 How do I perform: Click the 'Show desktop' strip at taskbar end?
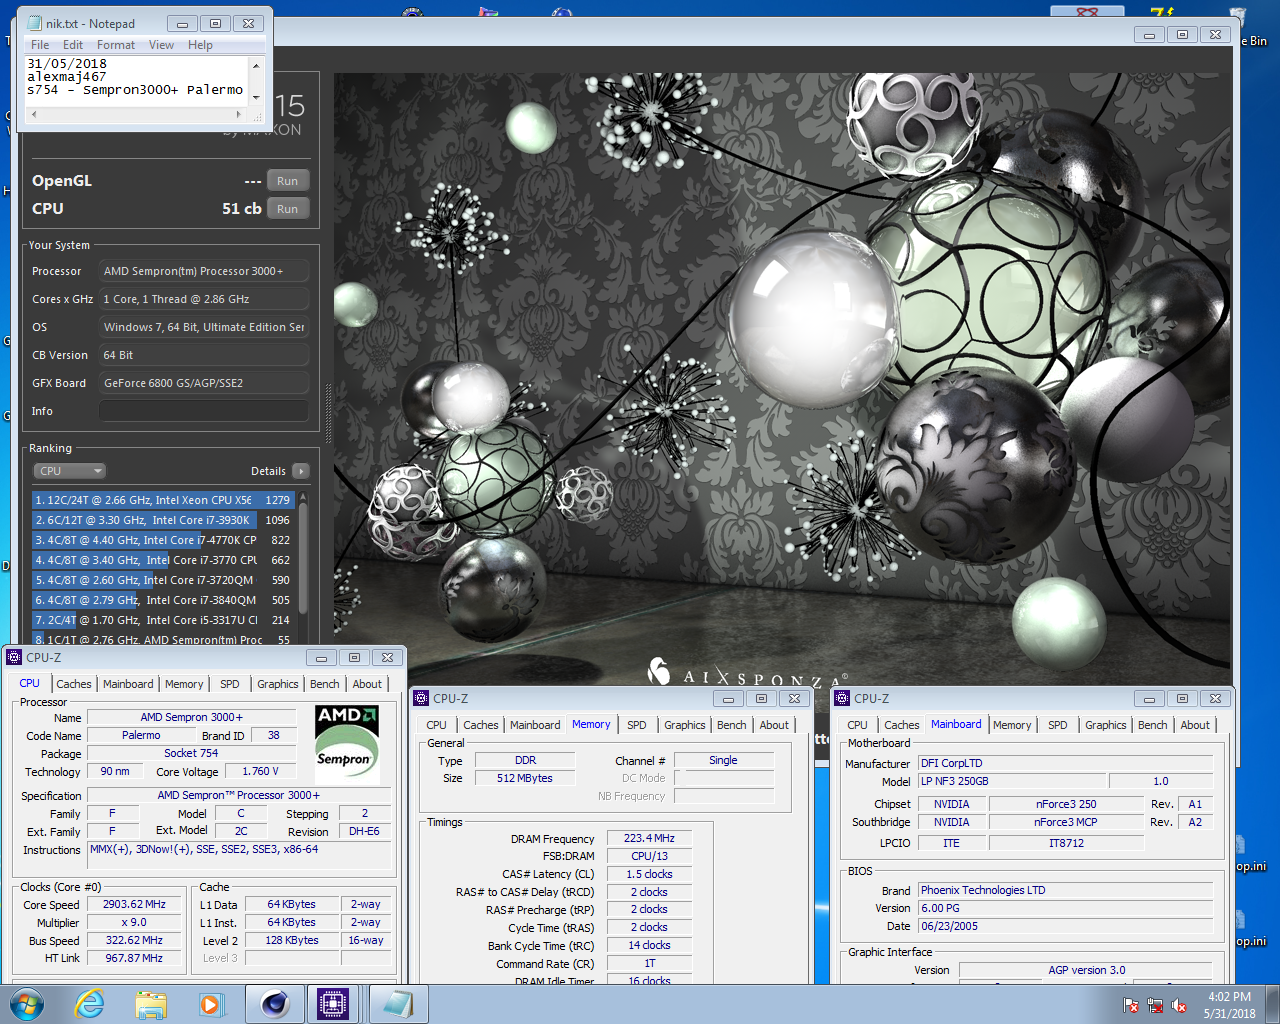(x=1273, y=1004)
